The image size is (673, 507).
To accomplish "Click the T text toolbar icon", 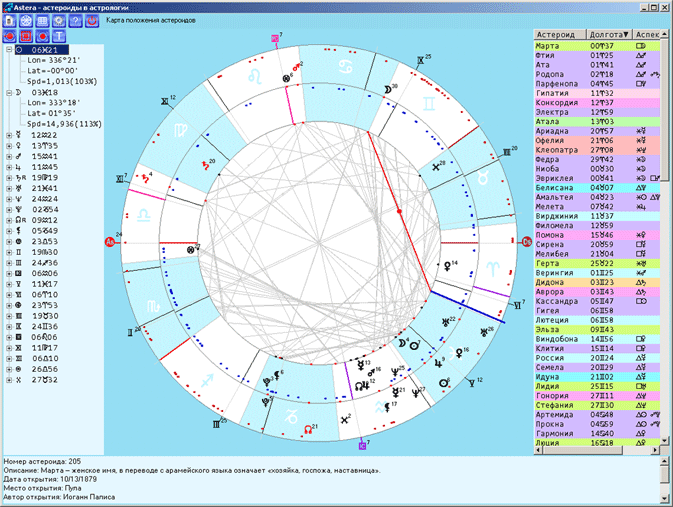I will [59, 36].
